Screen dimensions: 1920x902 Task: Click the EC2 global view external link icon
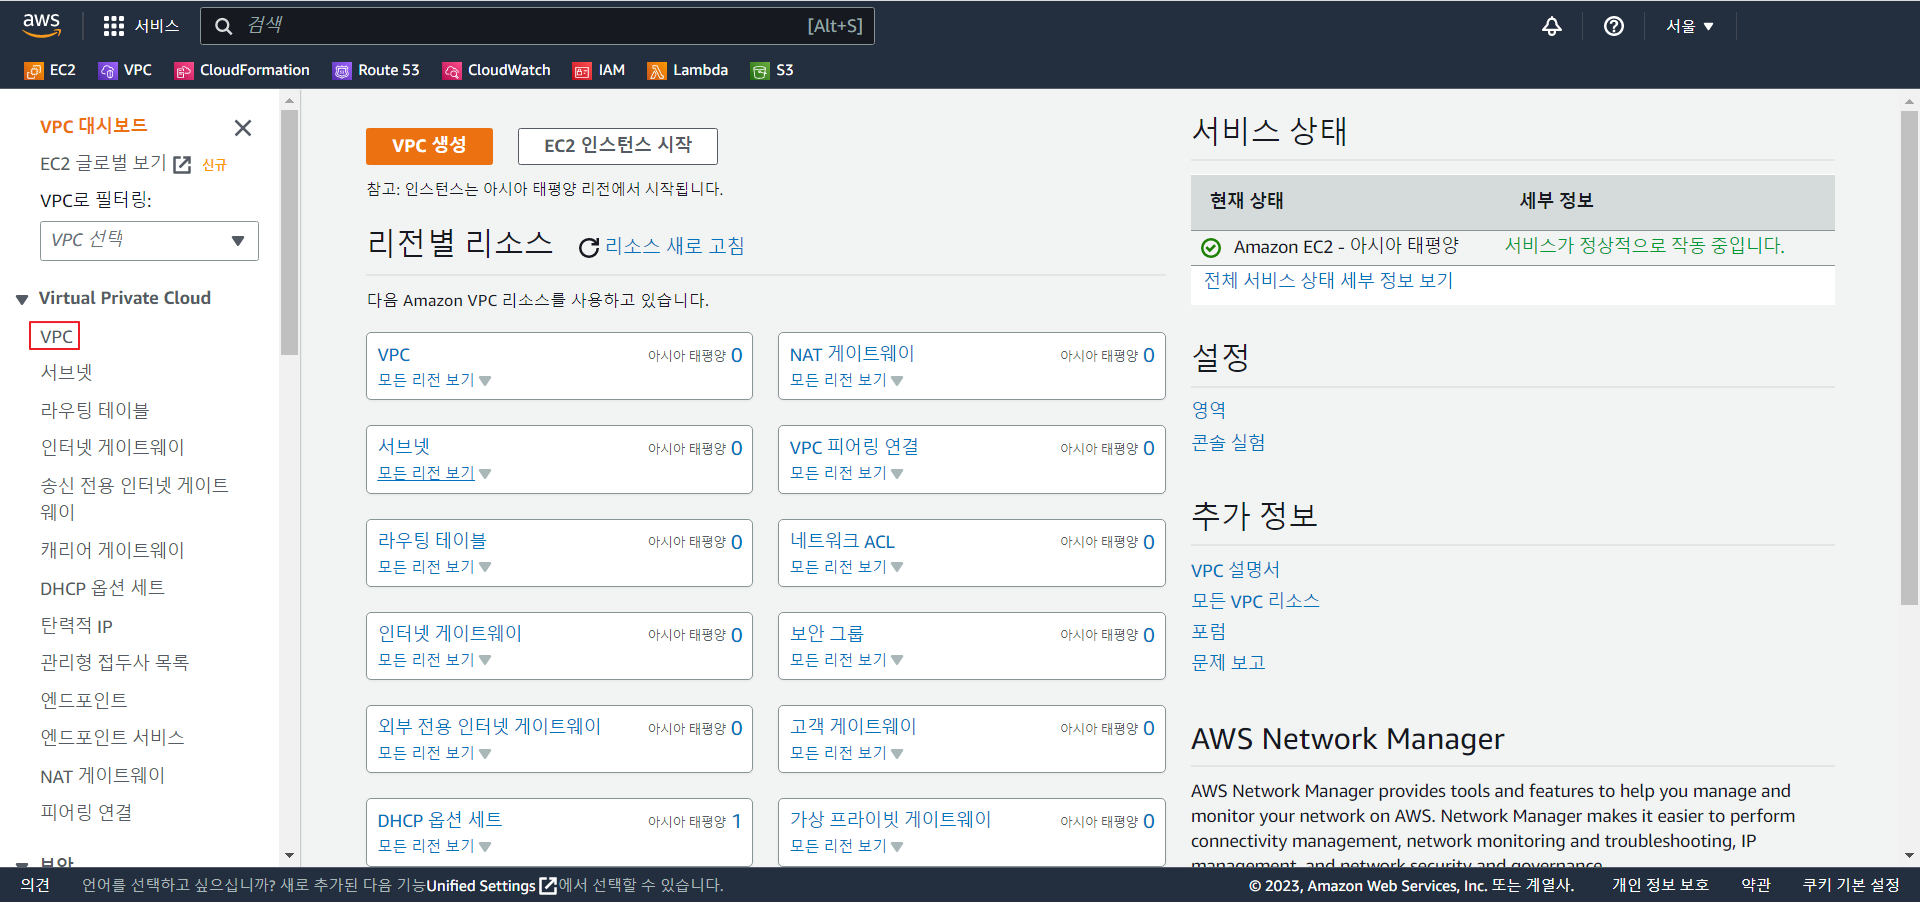tap(182, 165)
